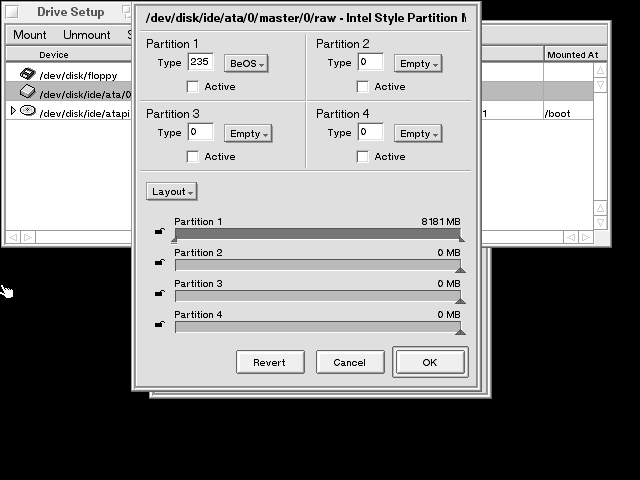640x480 pixels.
Task: Enable Active checkbox for Partition 2
Action: tap(362, 87)
